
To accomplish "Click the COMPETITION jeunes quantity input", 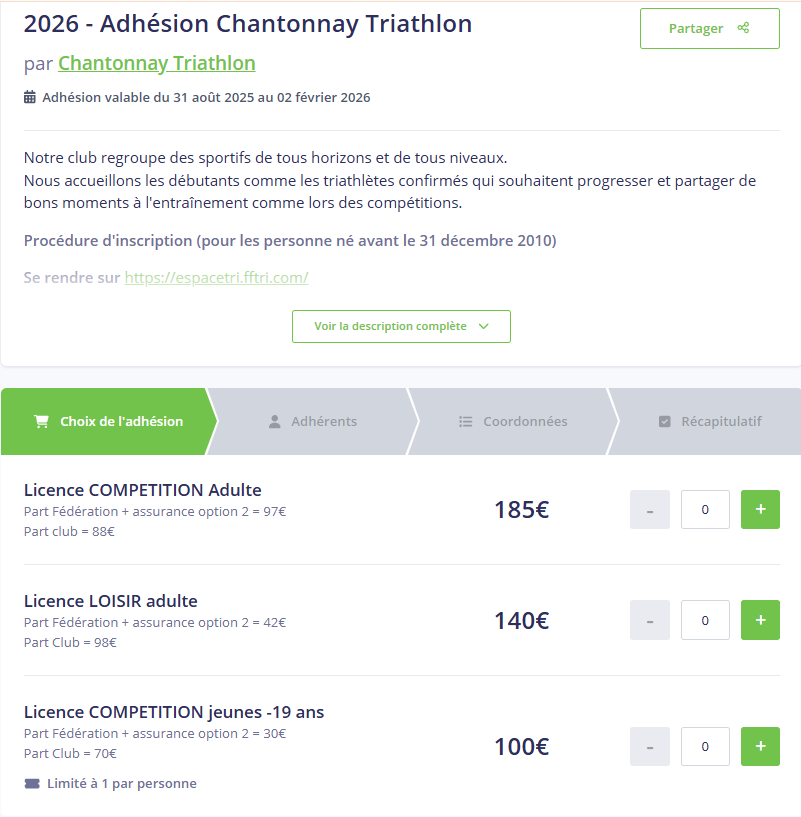I will pos(705,746).
